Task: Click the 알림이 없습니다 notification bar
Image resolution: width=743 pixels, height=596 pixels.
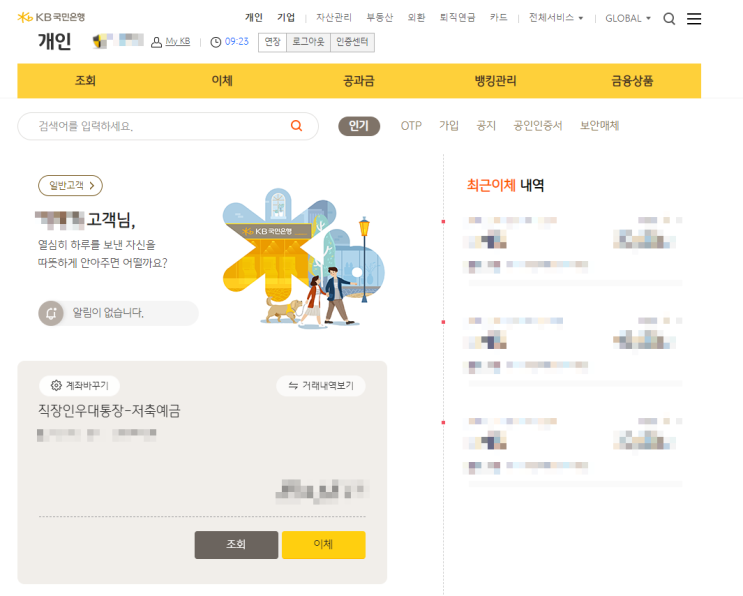Action: click(x=118, y=313)
